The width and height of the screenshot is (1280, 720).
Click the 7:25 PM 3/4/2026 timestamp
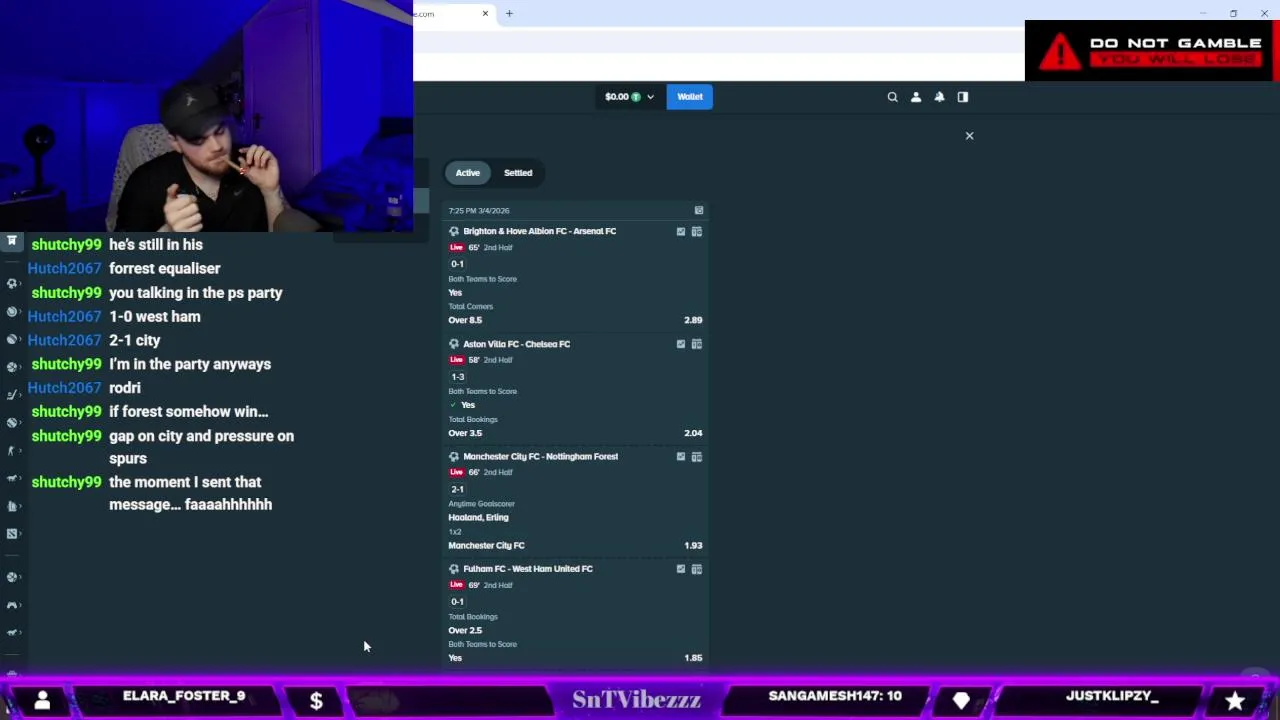(x=479, y=211)
